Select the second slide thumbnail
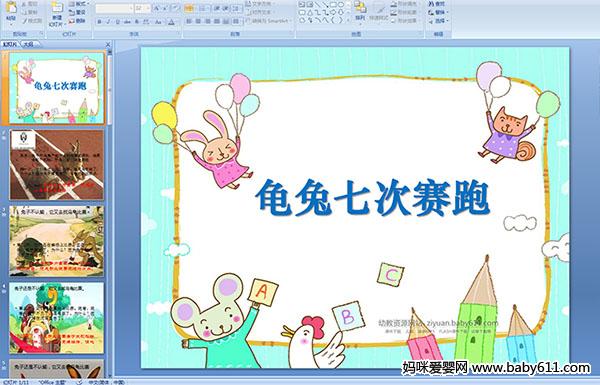This screenshot has width=600, height=385. (x=57, y=165)
